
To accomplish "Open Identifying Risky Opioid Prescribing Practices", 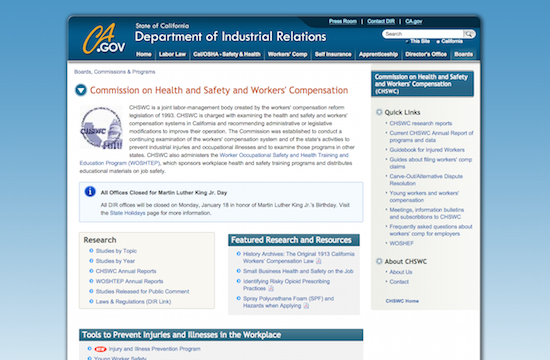I will 286,285.
